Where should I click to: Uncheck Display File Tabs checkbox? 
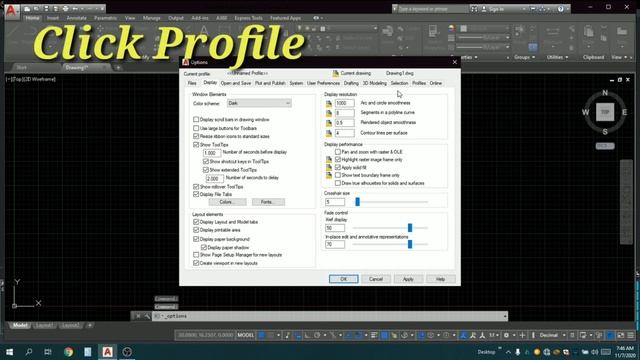coord(196,194)
